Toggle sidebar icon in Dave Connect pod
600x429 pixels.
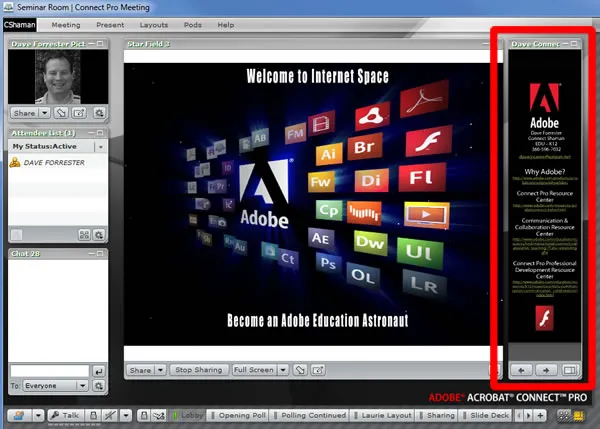(x=569, y=370)
